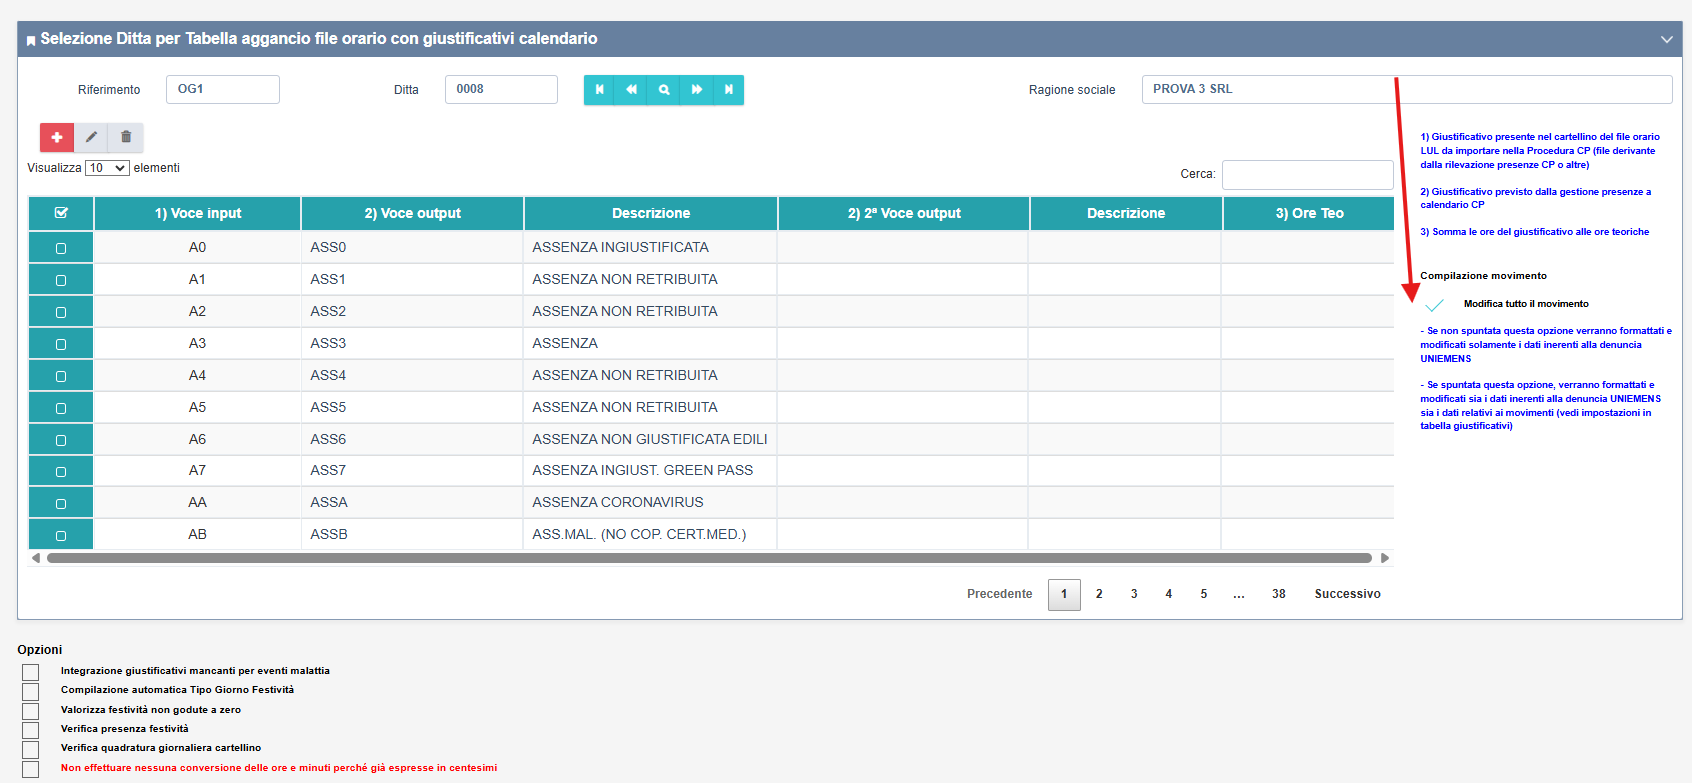Focus the Cerca search box
The width and height of the screenshot is (1692, 783).
[1308, 174]
